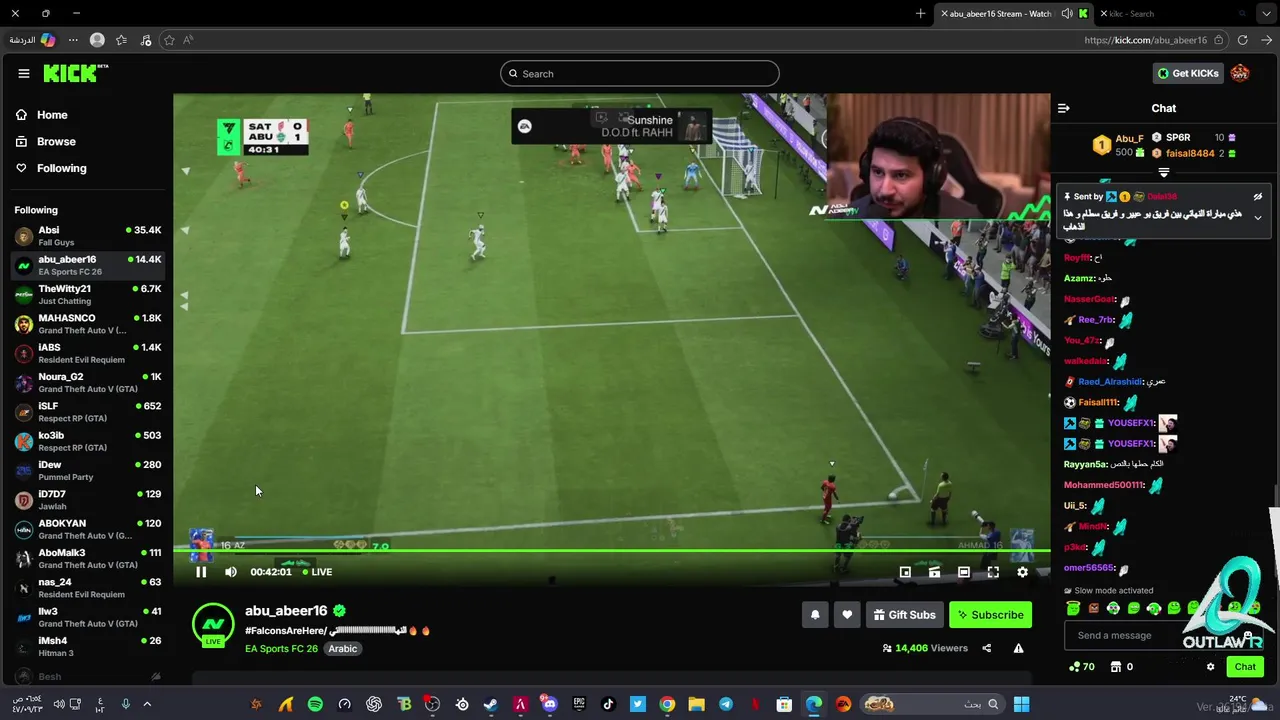The width and height of the screenshot is (1280, 720).
Task: Open Spotify from taskbar
Action: point(315,704)
